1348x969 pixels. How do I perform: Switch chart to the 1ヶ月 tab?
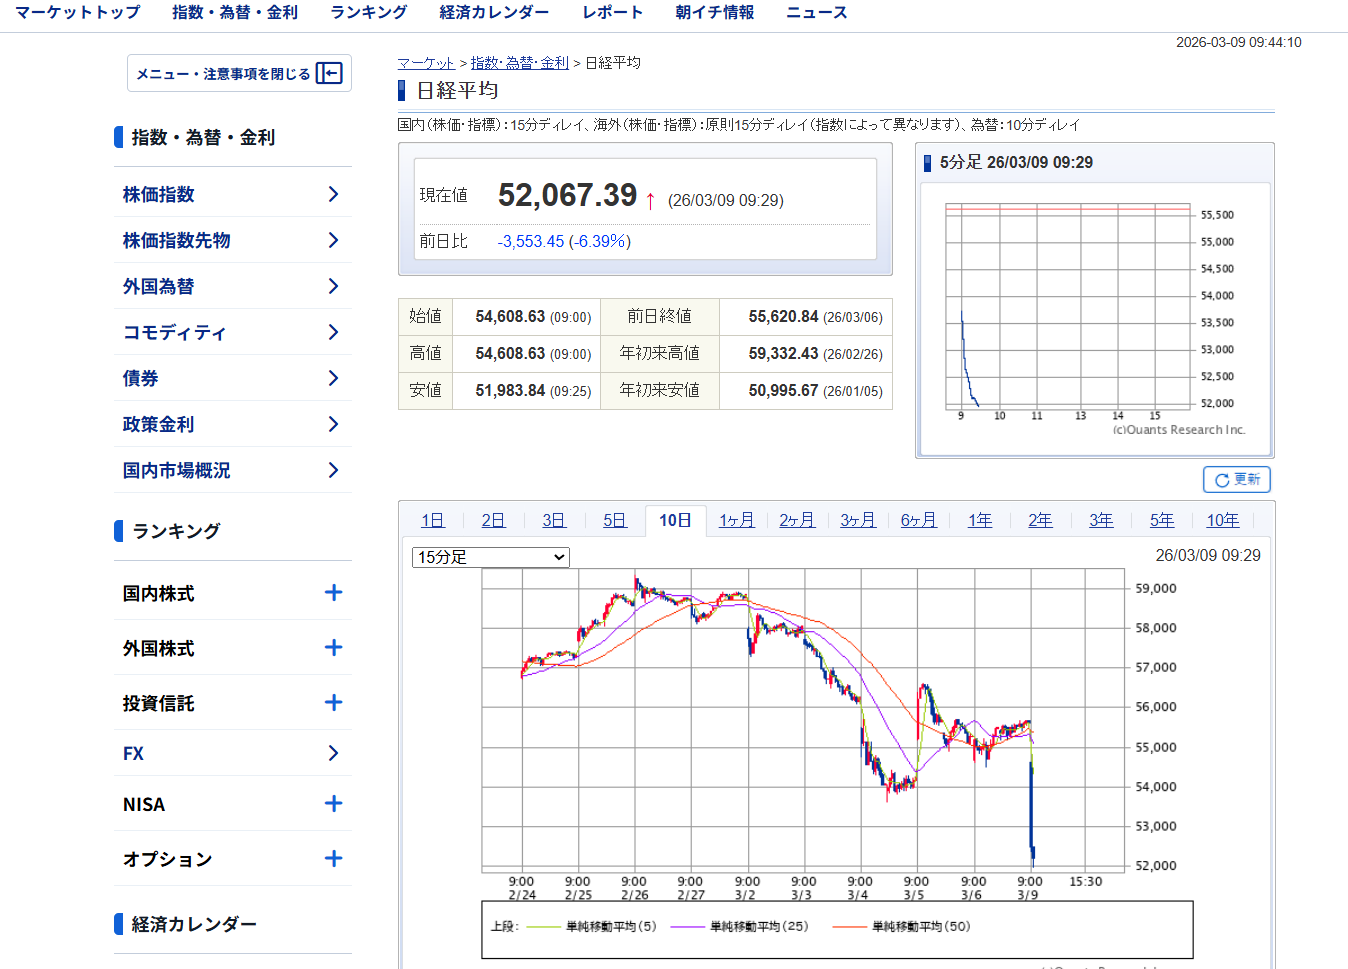pos(737,520)
